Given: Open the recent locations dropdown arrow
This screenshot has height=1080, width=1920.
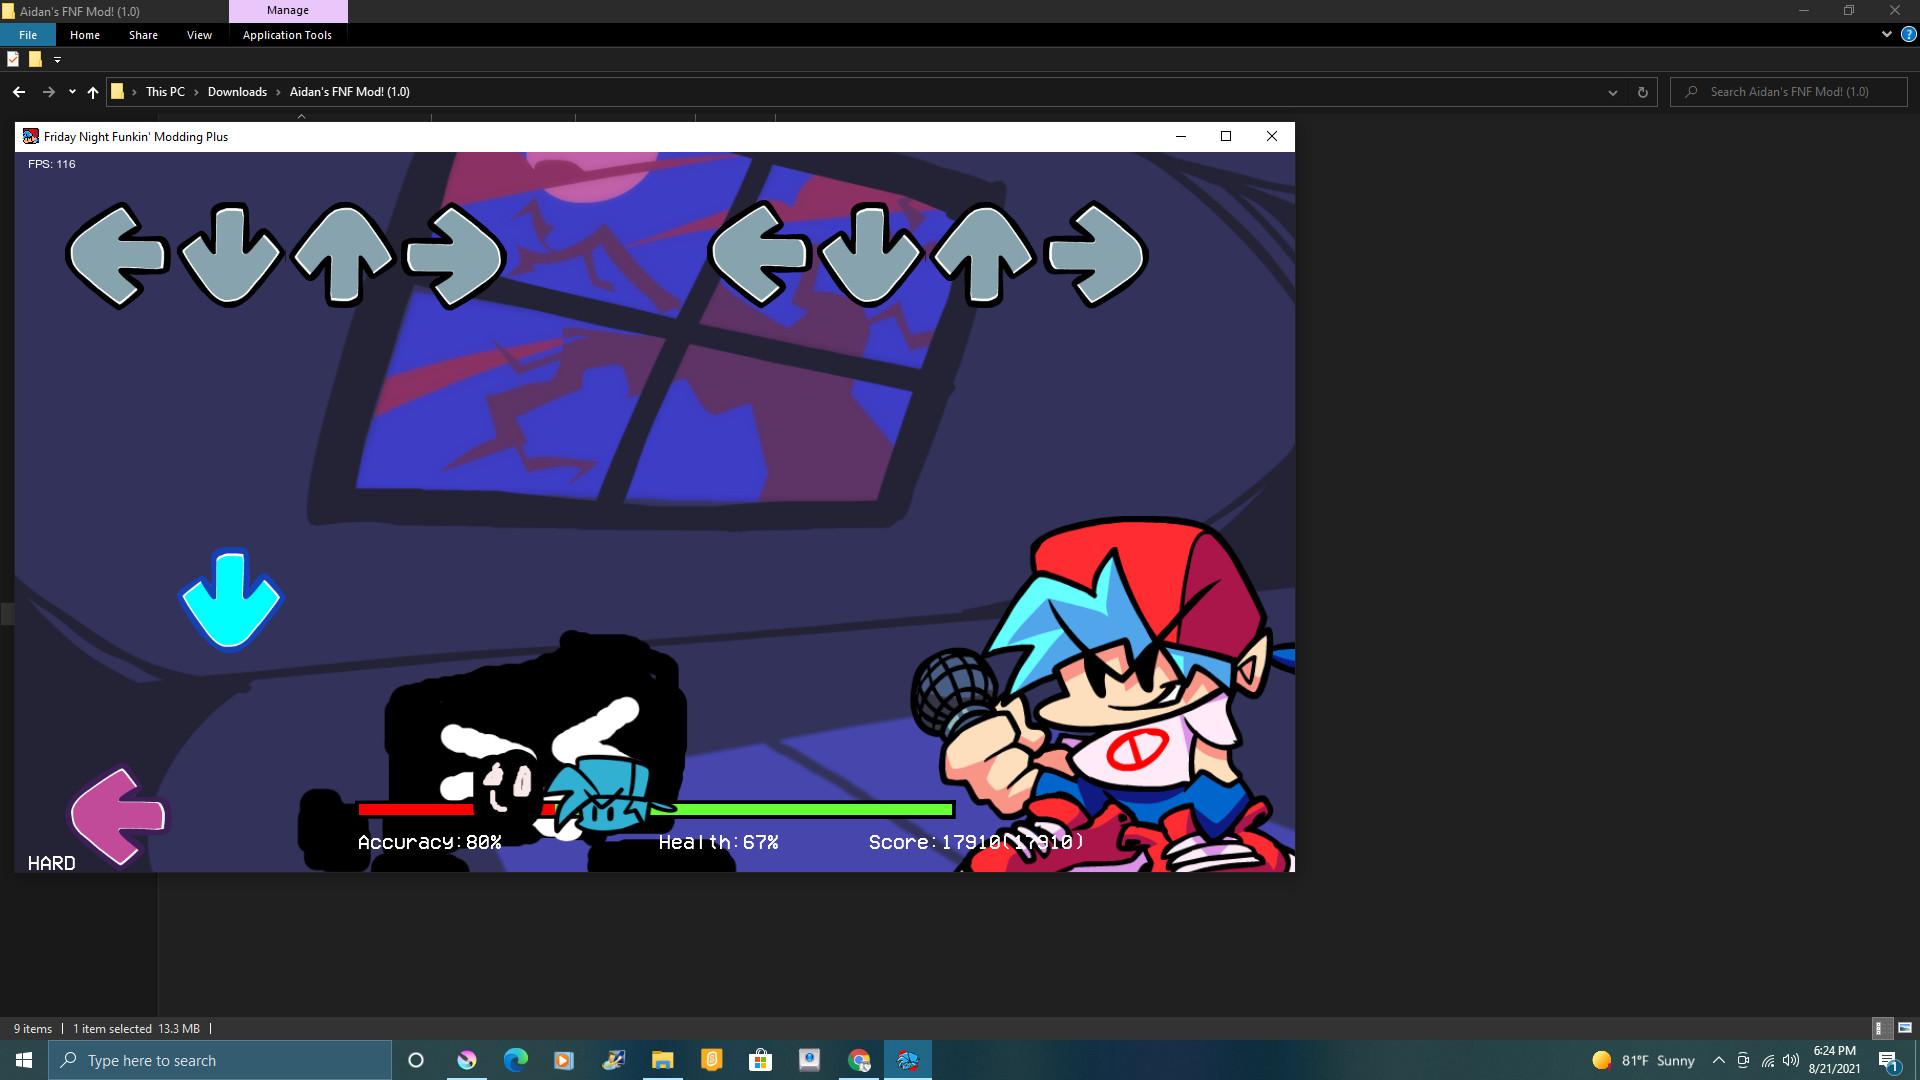Looking at the screenshot, I should [x=72, y=92].
